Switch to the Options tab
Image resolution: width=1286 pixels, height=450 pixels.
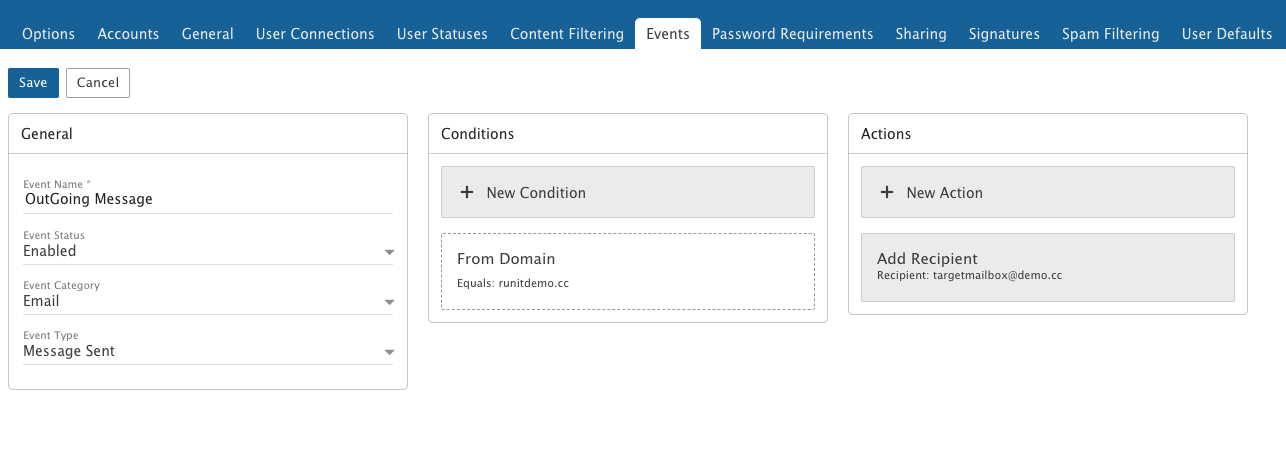pos(48,34)
